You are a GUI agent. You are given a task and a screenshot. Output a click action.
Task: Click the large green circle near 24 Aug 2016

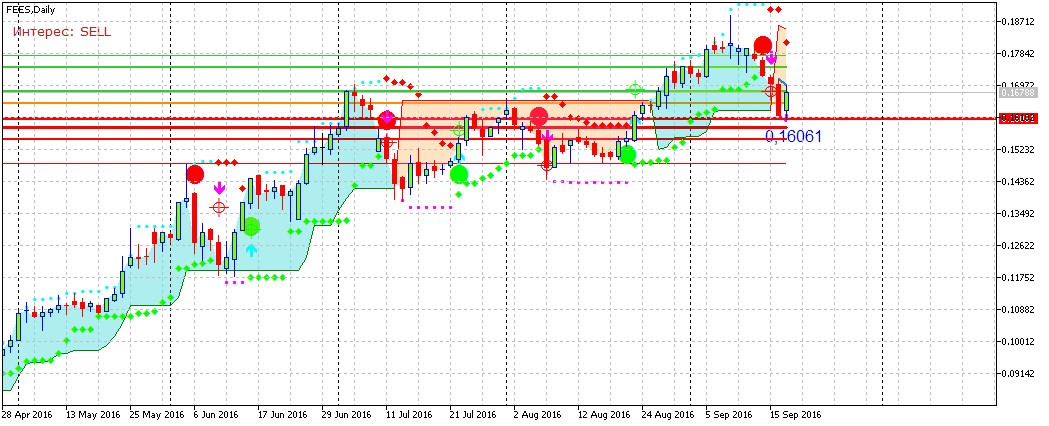coord(627,154)
